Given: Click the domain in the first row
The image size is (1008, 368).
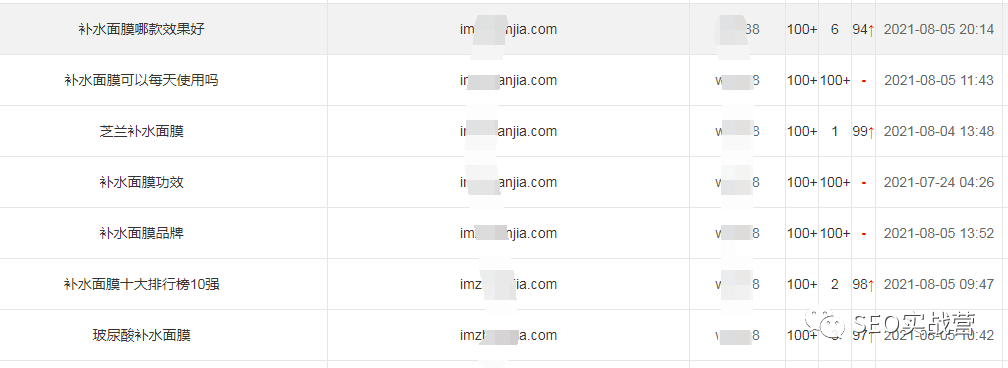Looking at the screenshot, I should [508, 30].
